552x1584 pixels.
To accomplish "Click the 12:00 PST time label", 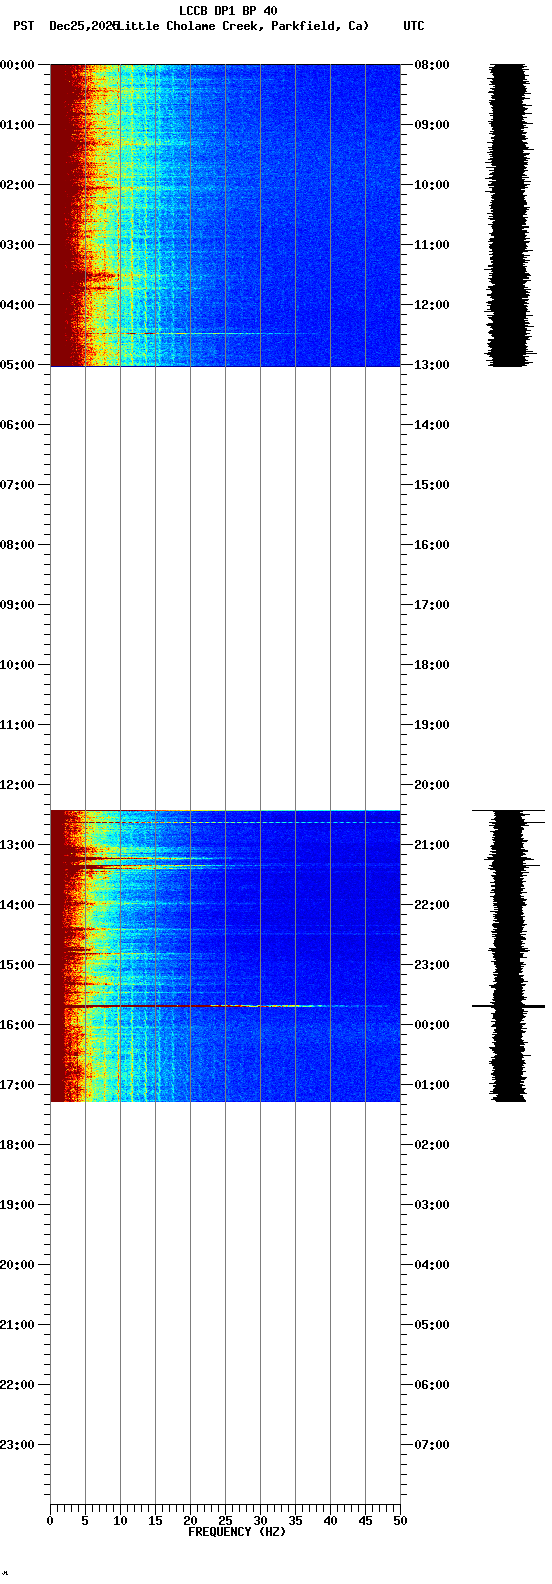I will click(18, 785).
